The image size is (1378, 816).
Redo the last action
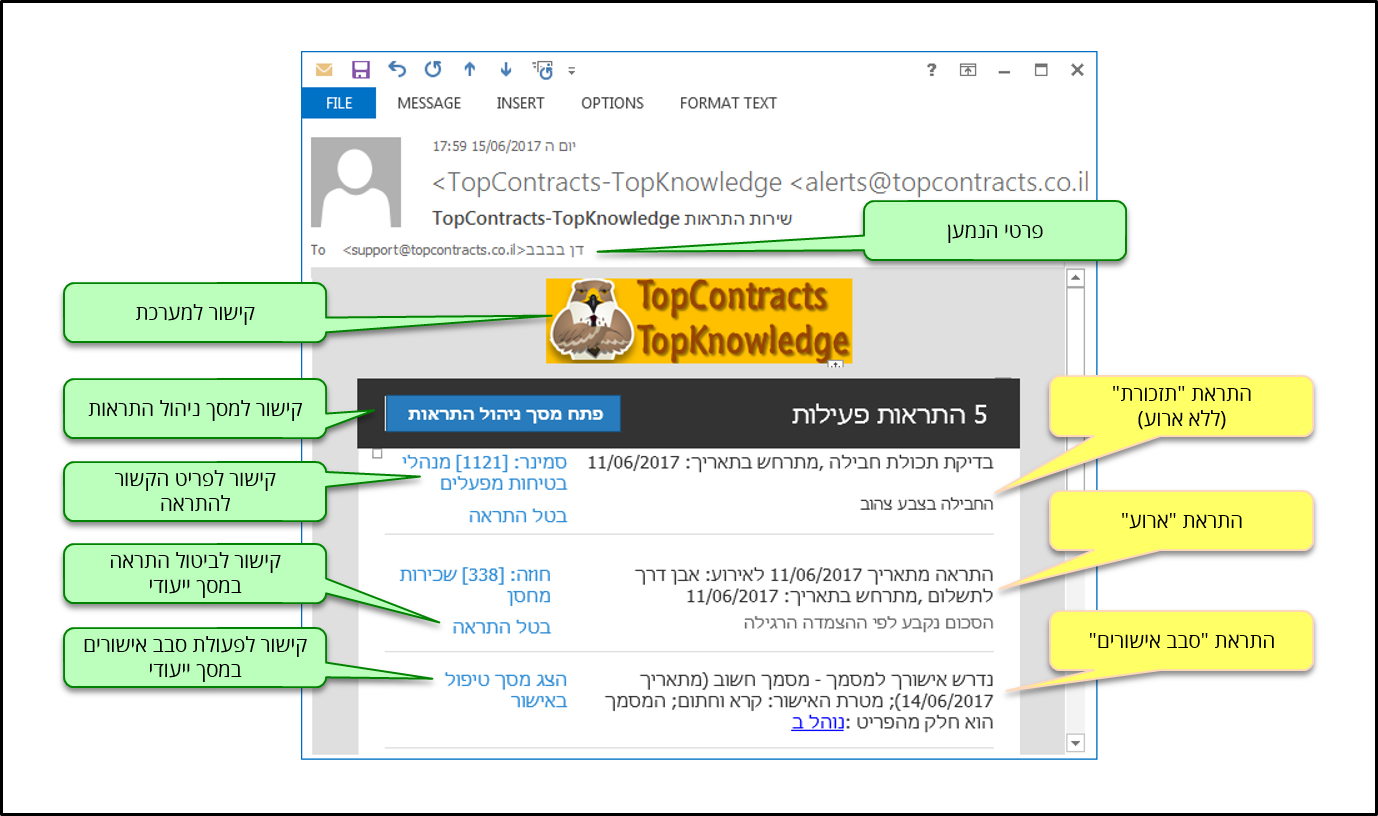point(433,70)
